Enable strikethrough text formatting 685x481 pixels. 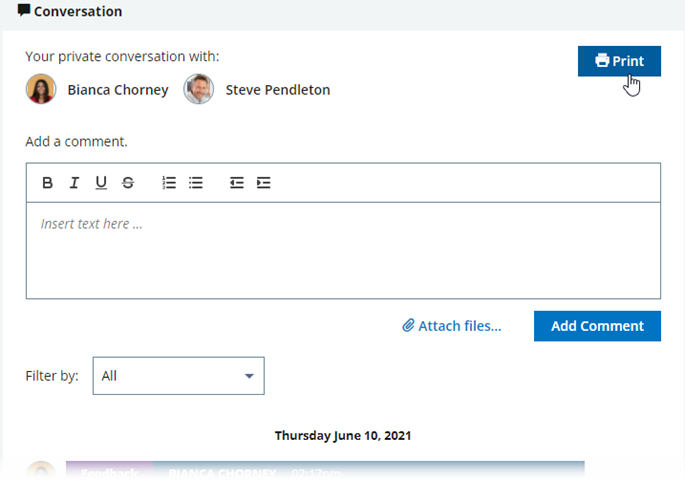tap(128, 183)
